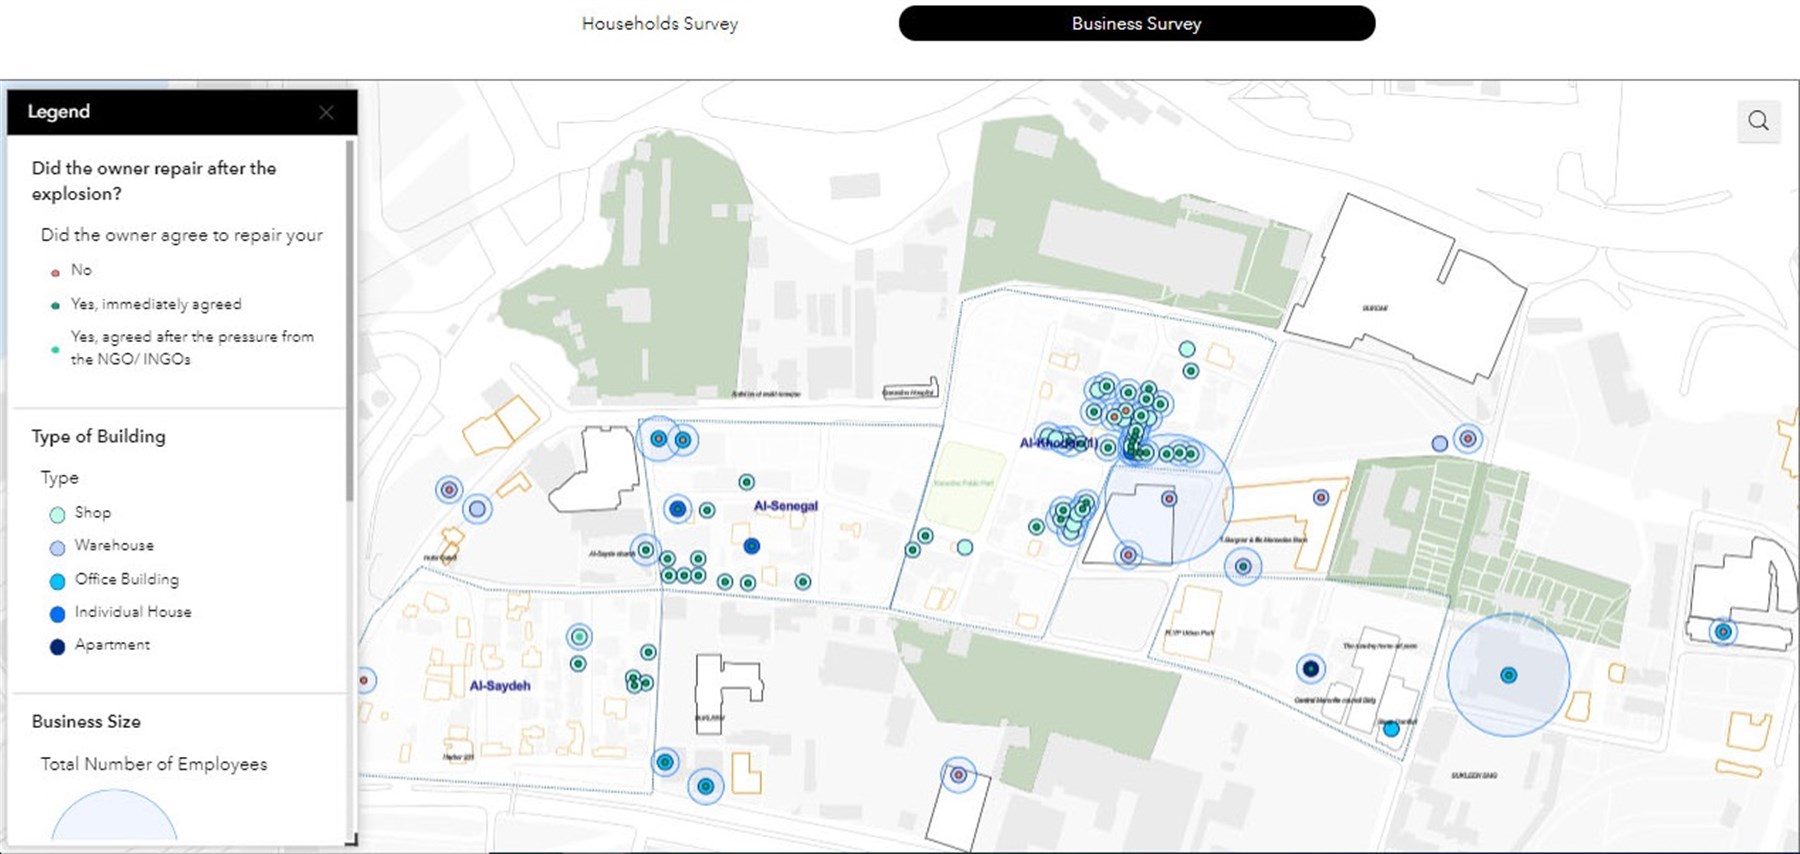Select the Business Survey tab

[x=1137, y=23]
